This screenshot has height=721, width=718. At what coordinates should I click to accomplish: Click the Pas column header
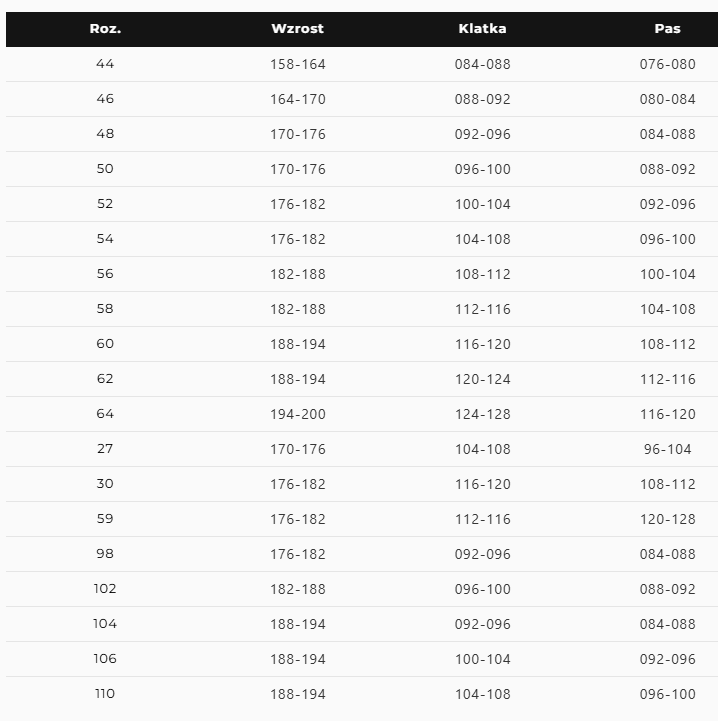point(667,29)
